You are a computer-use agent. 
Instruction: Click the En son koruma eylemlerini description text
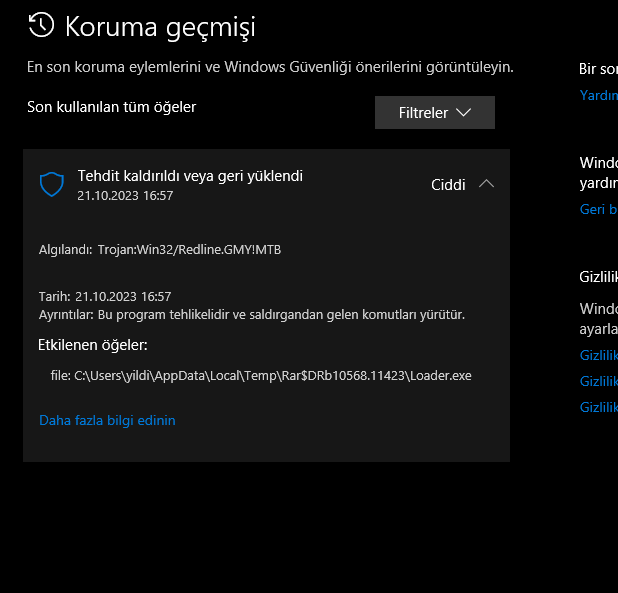click(x=270, y=67)
